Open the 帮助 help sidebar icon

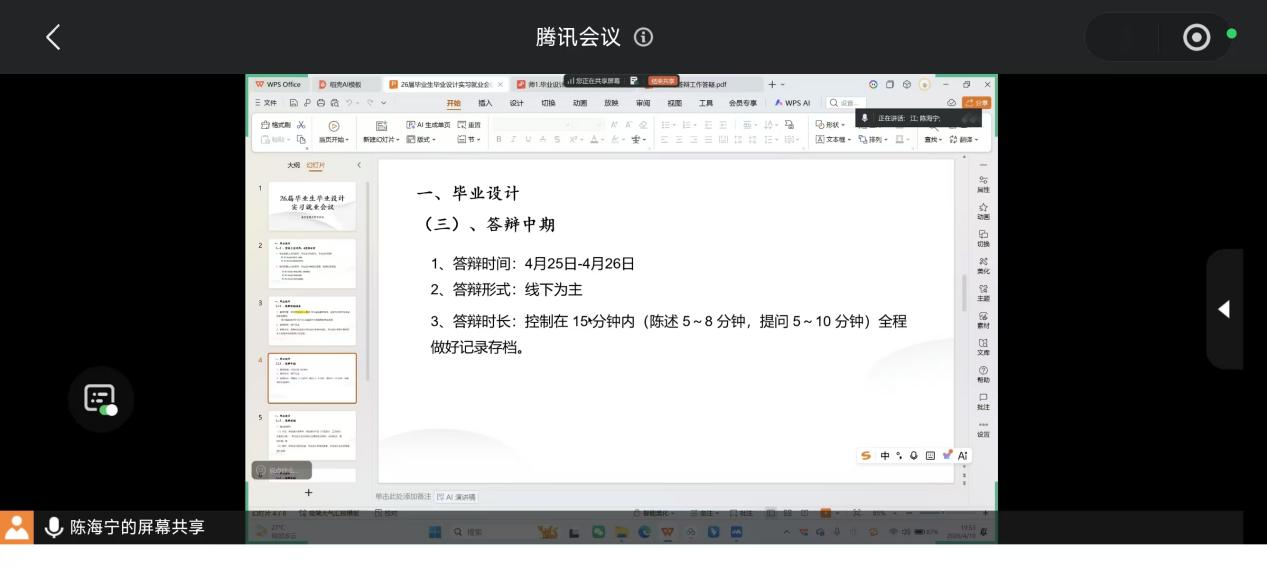(x=983, y=374)
